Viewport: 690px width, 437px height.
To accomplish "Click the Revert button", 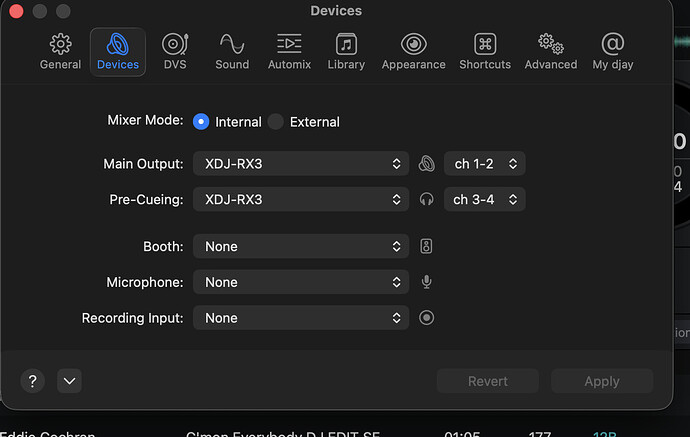I will coord(488,381).
